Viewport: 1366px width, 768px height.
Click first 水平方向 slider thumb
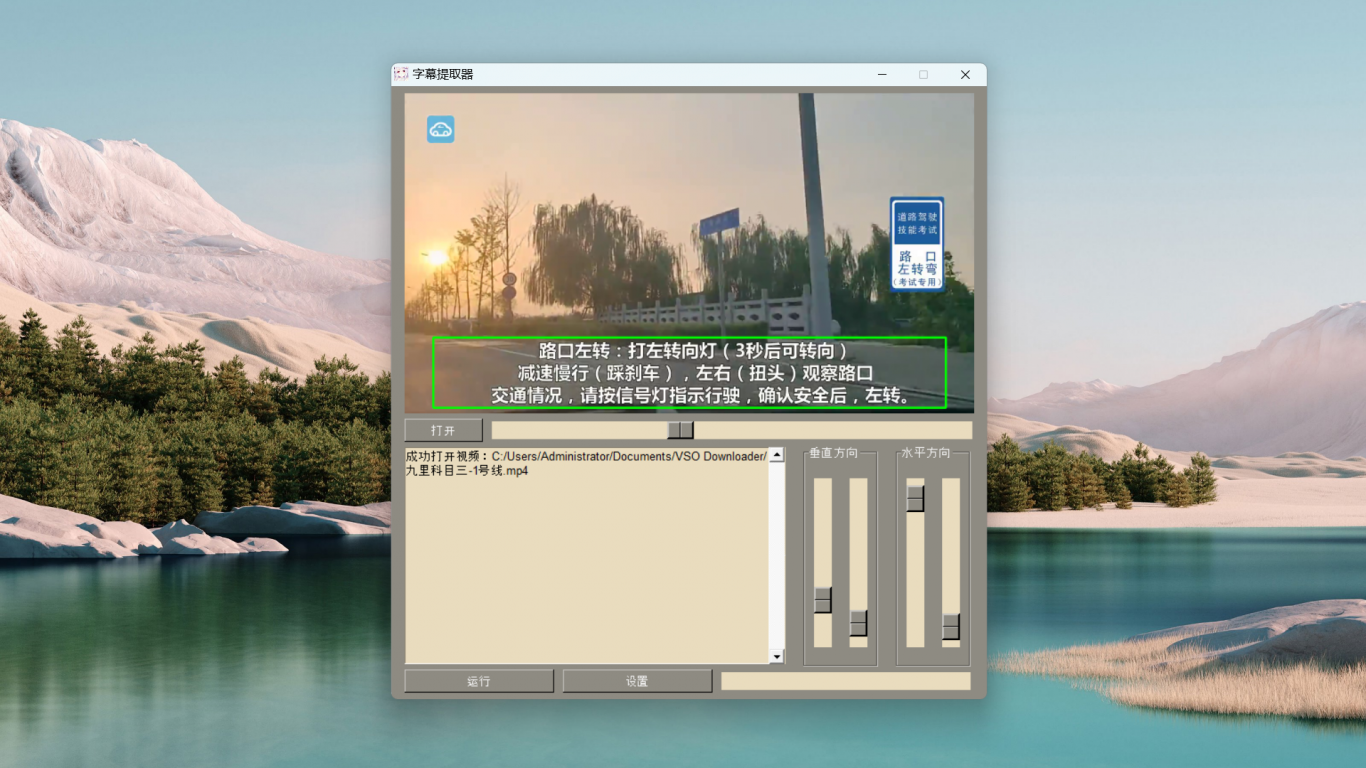[915, 498]
